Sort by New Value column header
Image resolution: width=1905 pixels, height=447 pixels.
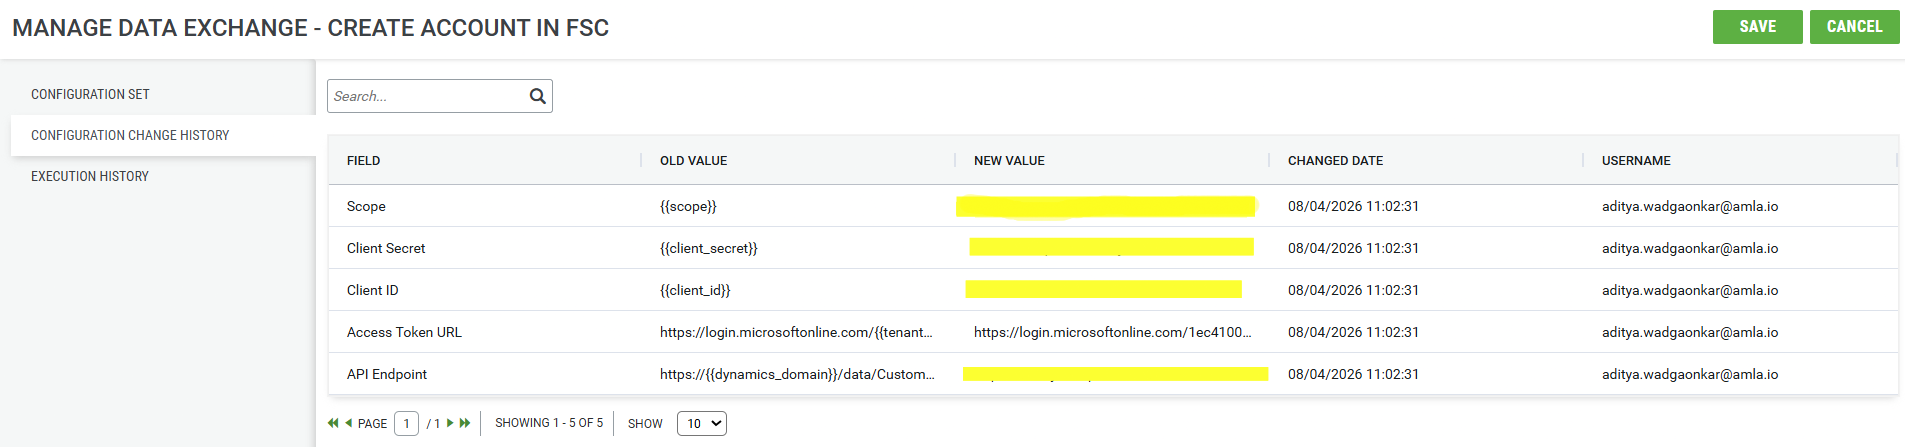1009,160
